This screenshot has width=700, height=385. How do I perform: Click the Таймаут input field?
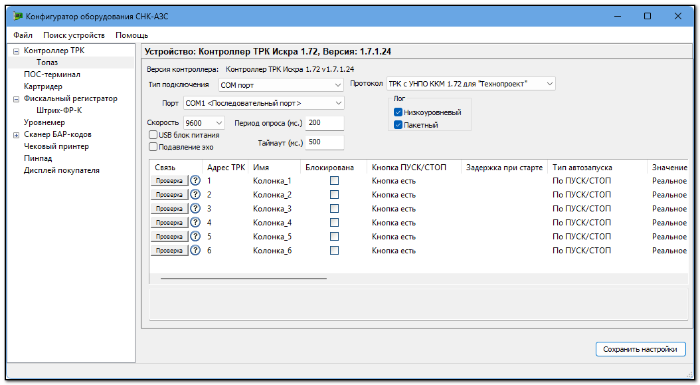(x=325, y=142)
